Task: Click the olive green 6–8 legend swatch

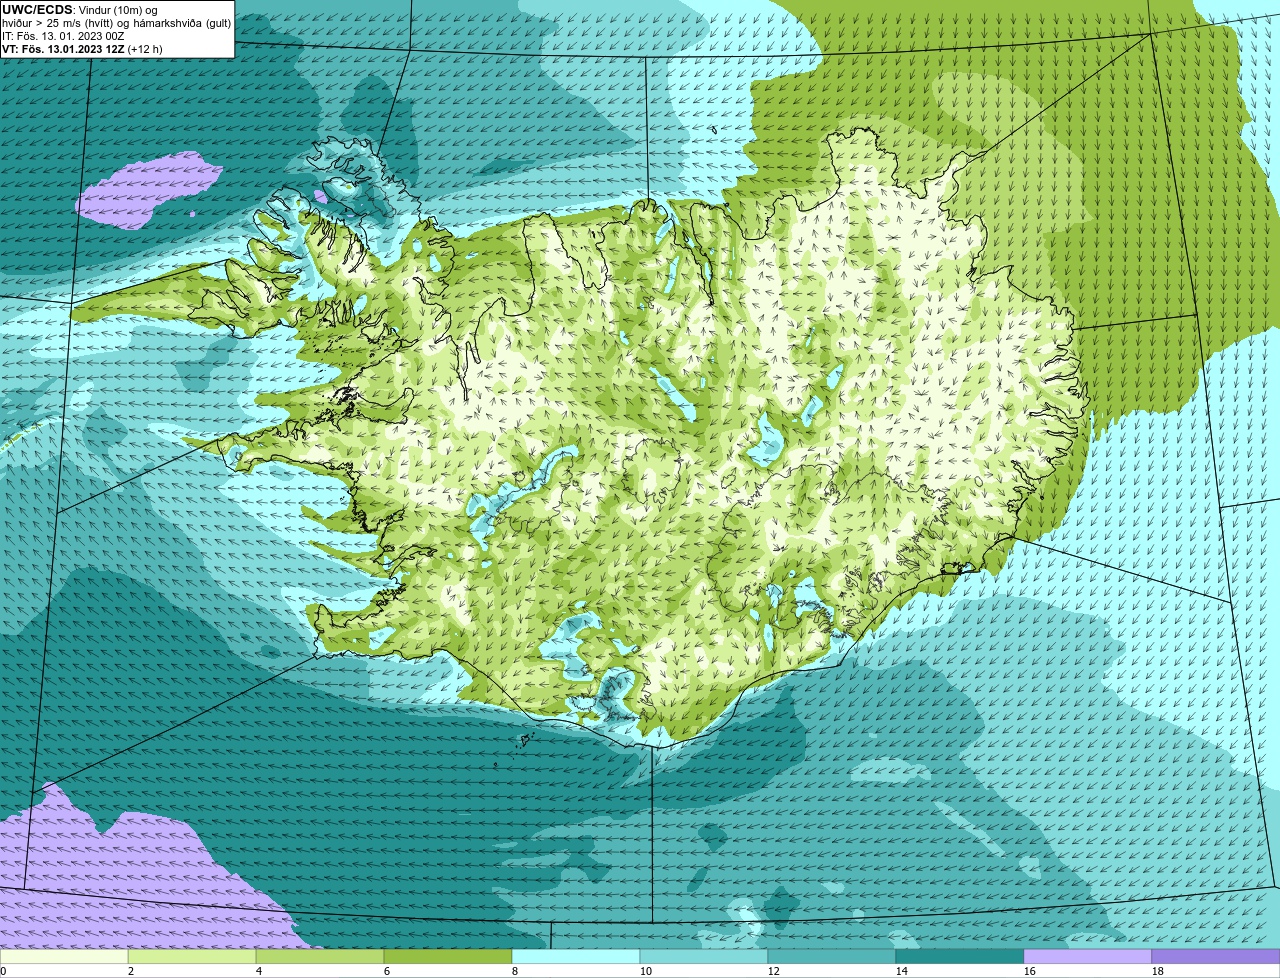Action: (448, 957)
